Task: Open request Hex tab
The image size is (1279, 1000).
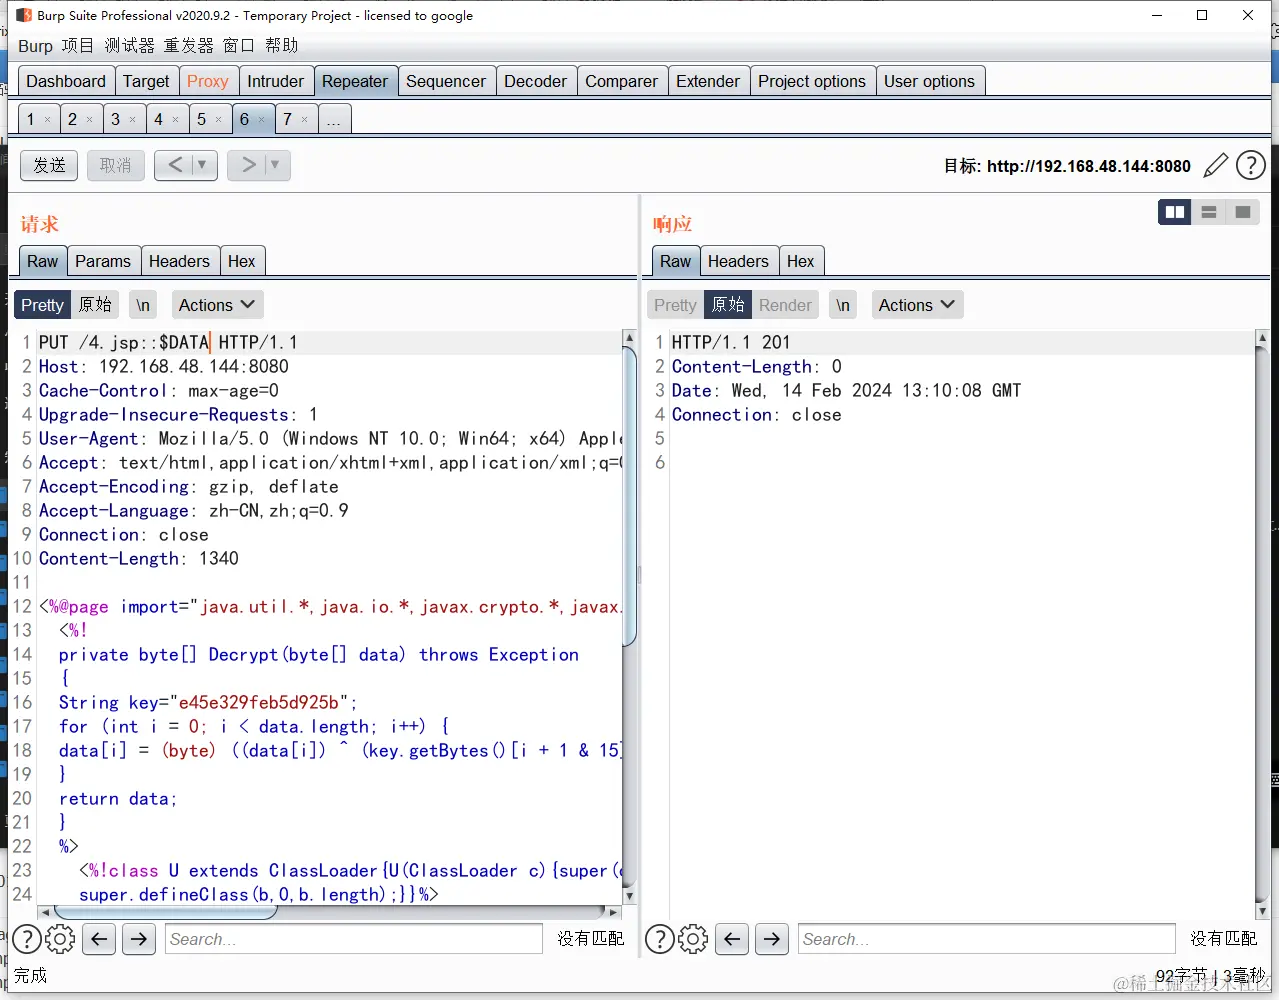Action: (241, 261)
